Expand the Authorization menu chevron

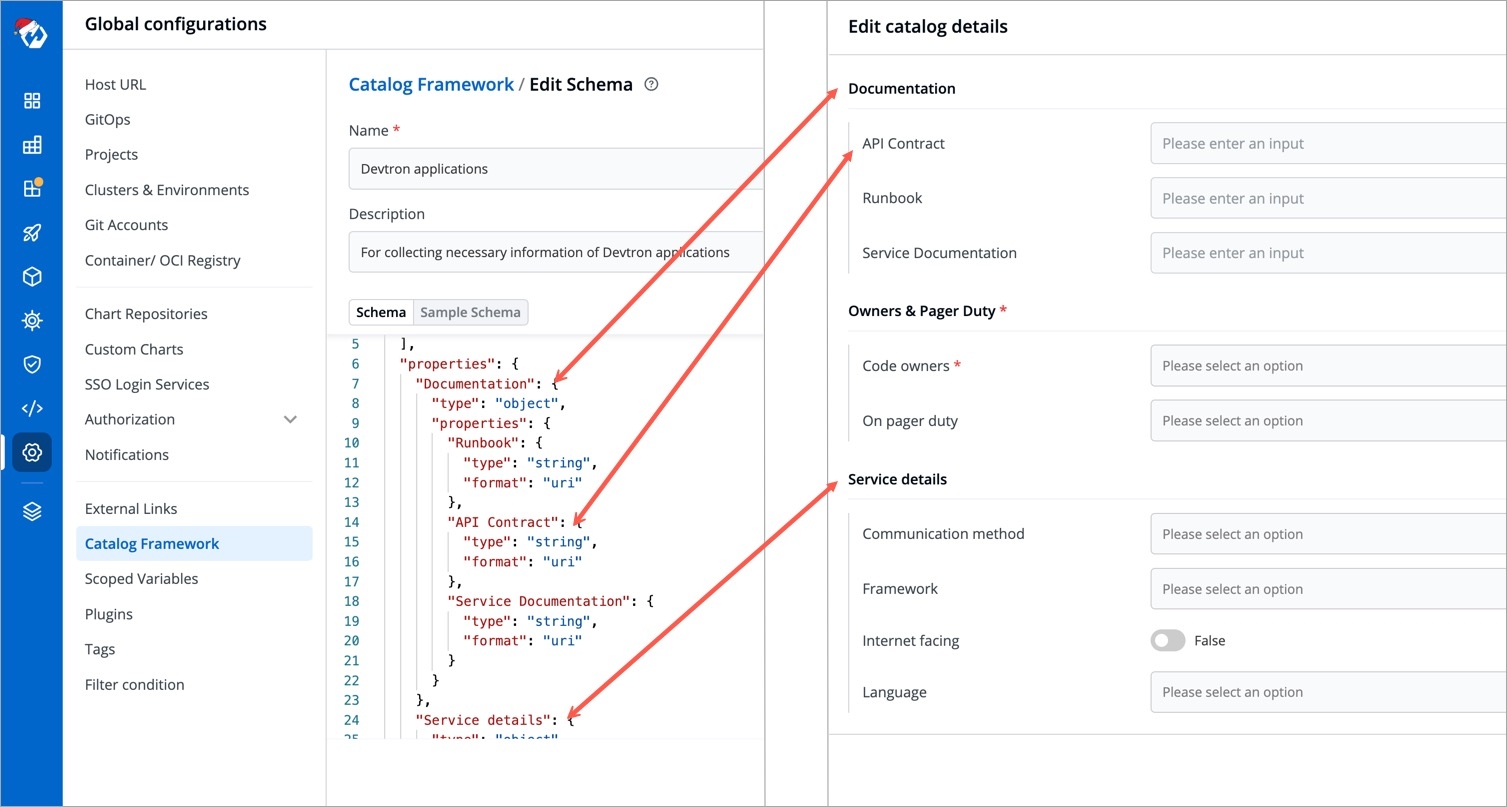coord(290,420)
